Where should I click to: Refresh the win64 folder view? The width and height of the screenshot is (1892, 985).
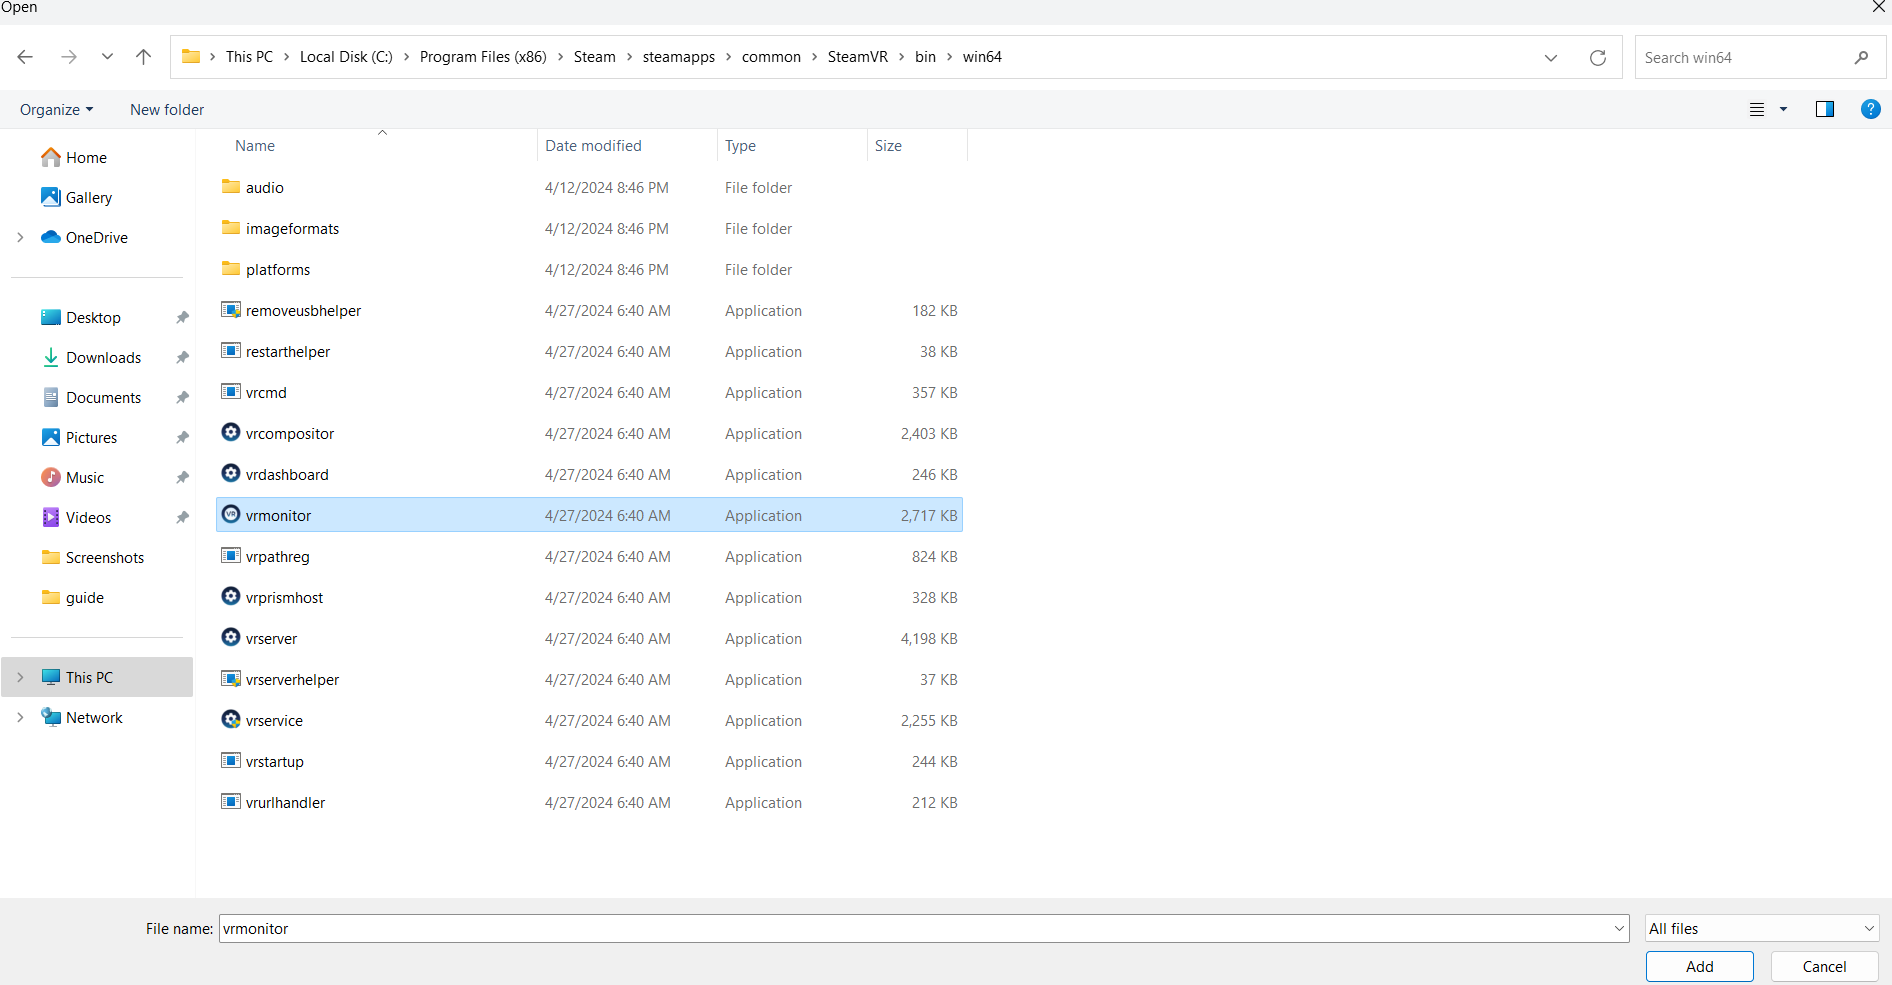tap(1598, 58)
